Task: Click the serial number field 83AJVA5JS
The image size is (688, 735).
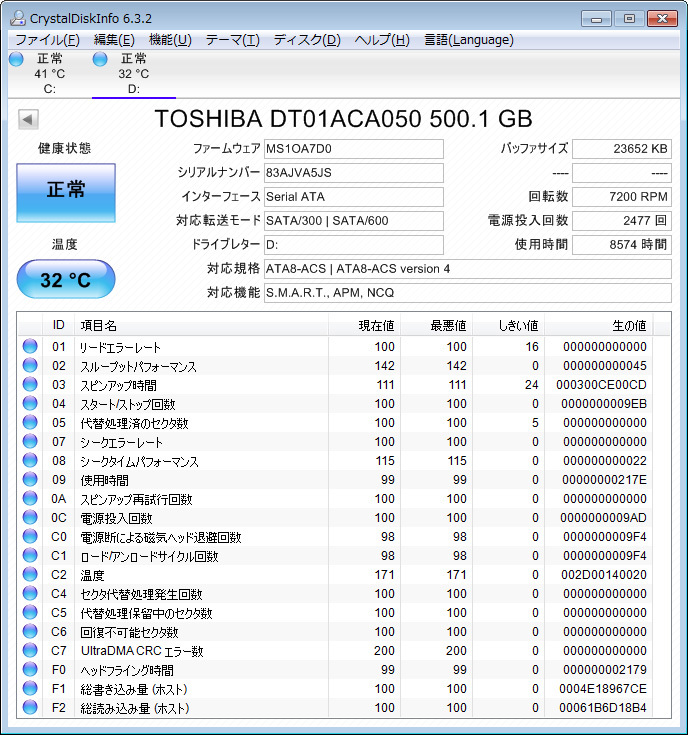Action: pos(354,173)
